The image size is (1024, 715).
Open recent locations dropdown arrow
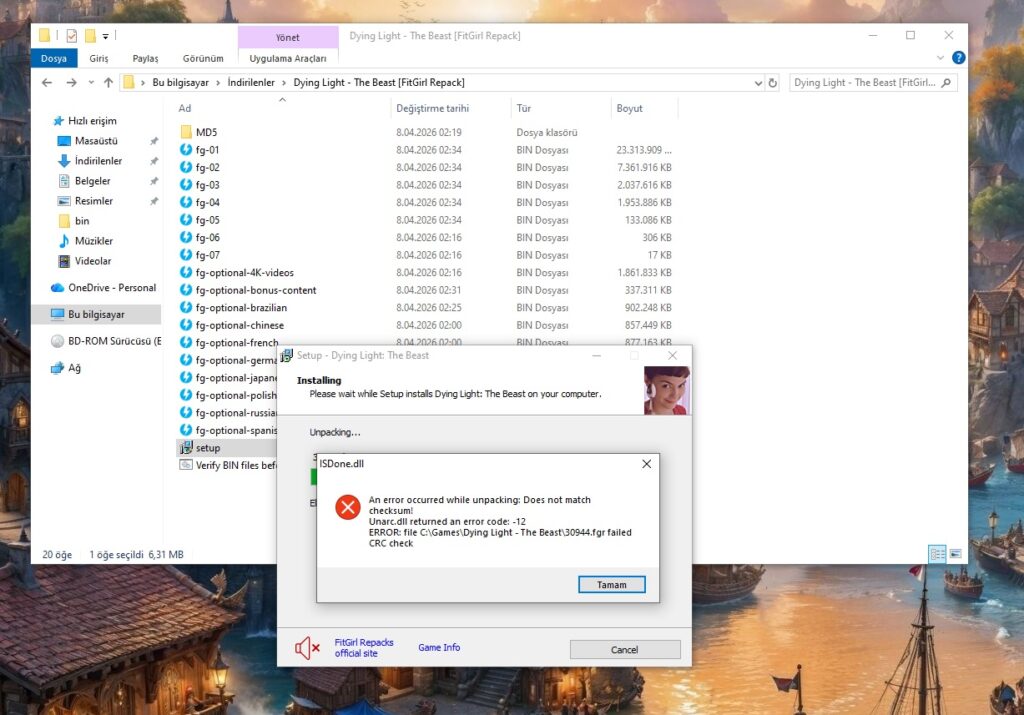point(91,83)
